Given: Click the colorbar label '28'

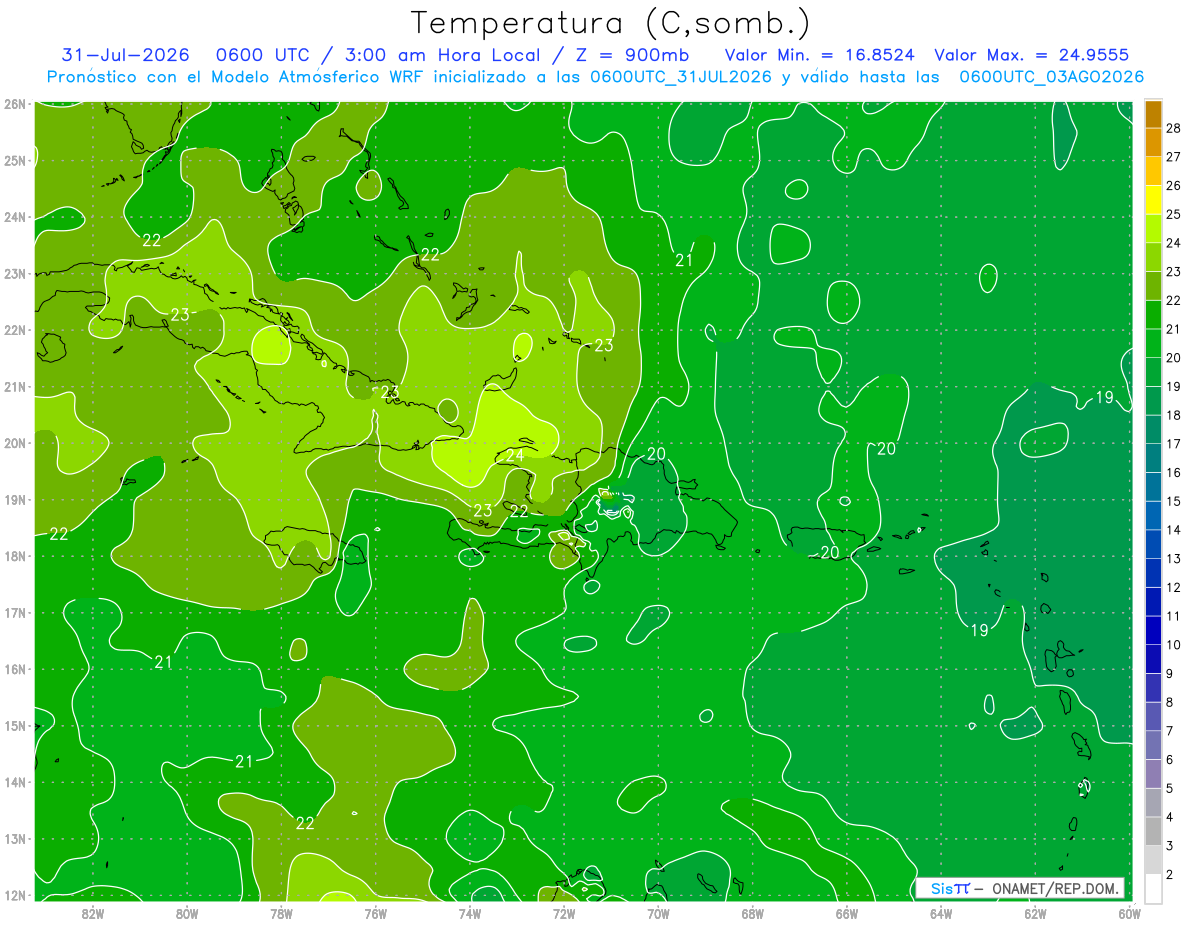Looking at the screenshot, I should click(1174, 127).
